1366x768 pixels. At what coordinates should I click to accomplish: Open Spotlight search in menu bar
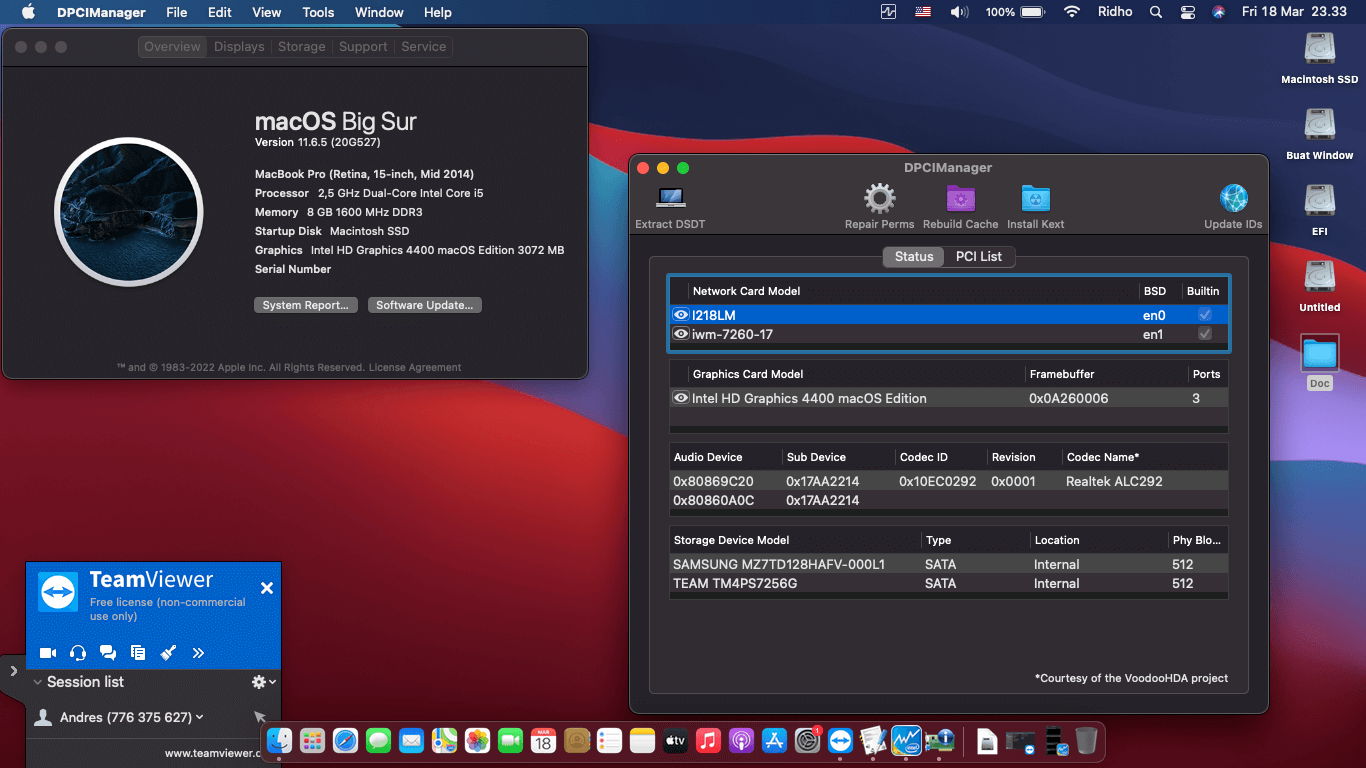pos(1156,12)
